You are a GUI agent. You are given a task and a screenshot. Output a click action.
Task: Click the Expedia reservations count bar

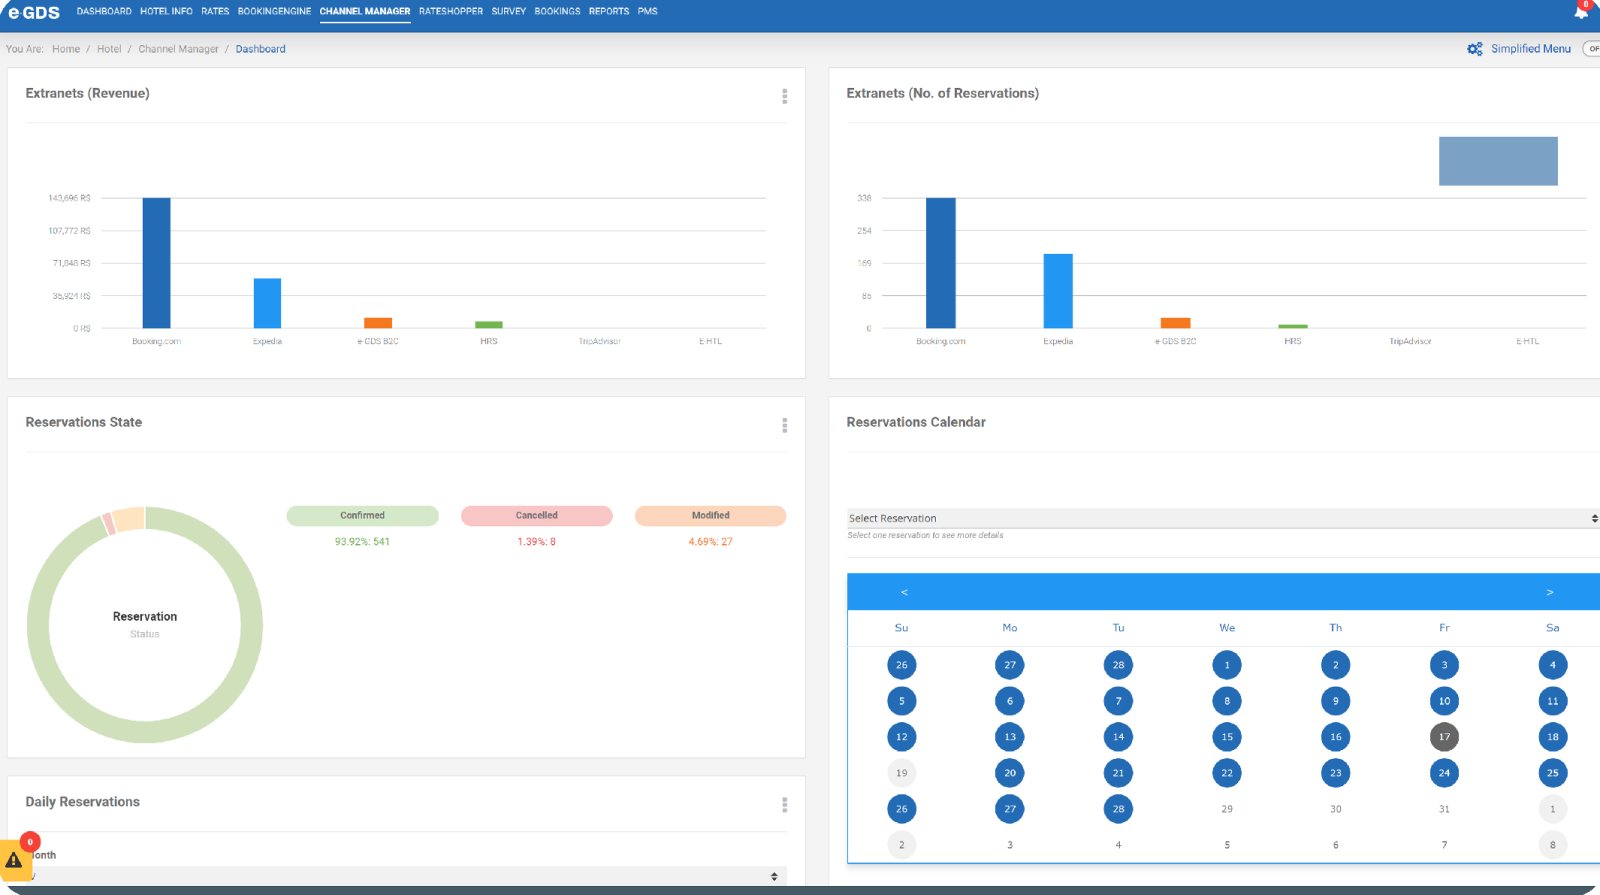click(1058, 291)
